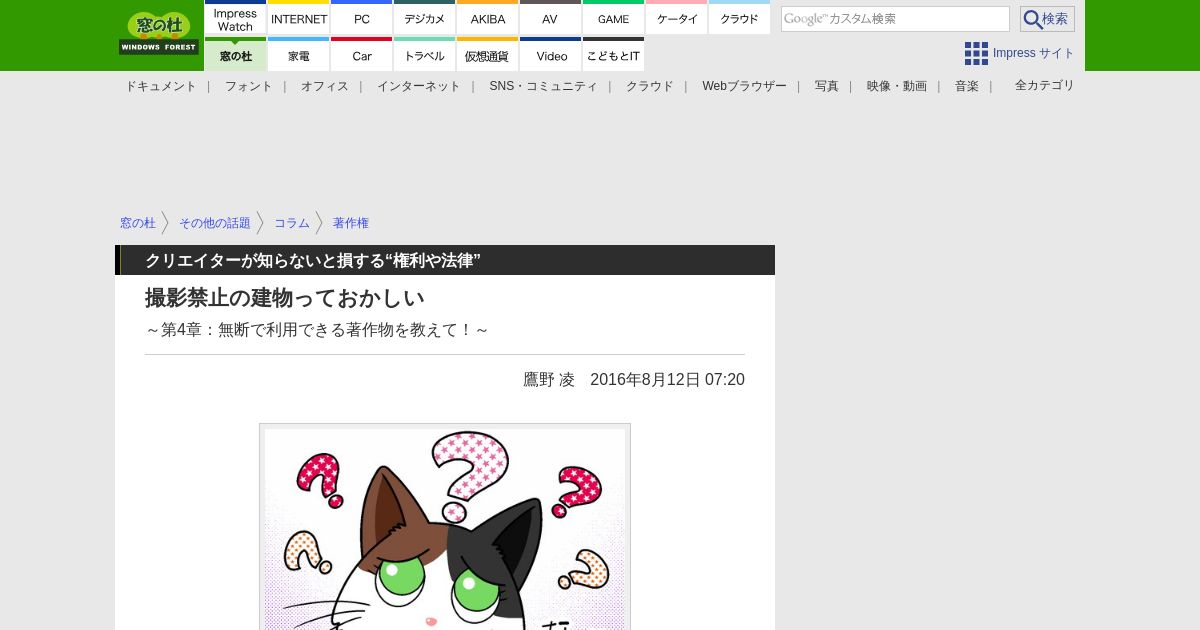This screenshot has width=1200, height=630.
Task: Go to フォント category
Action: 248,86
